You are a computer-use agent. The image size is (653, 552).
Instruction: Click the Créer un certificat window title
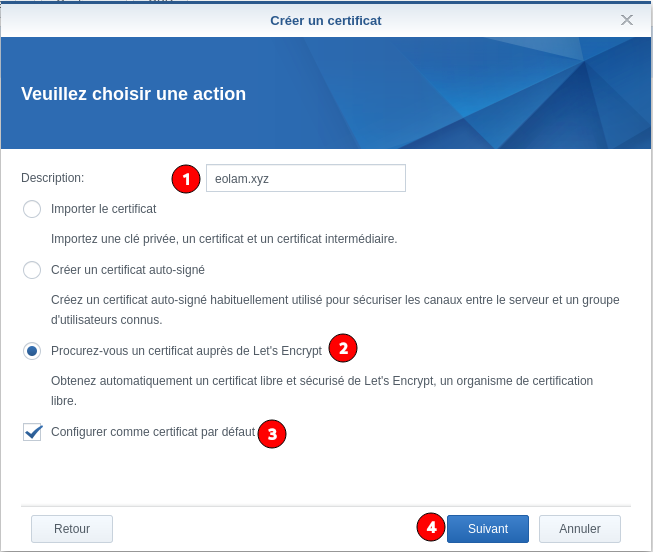pyautogui.click(x=325, y=20)
